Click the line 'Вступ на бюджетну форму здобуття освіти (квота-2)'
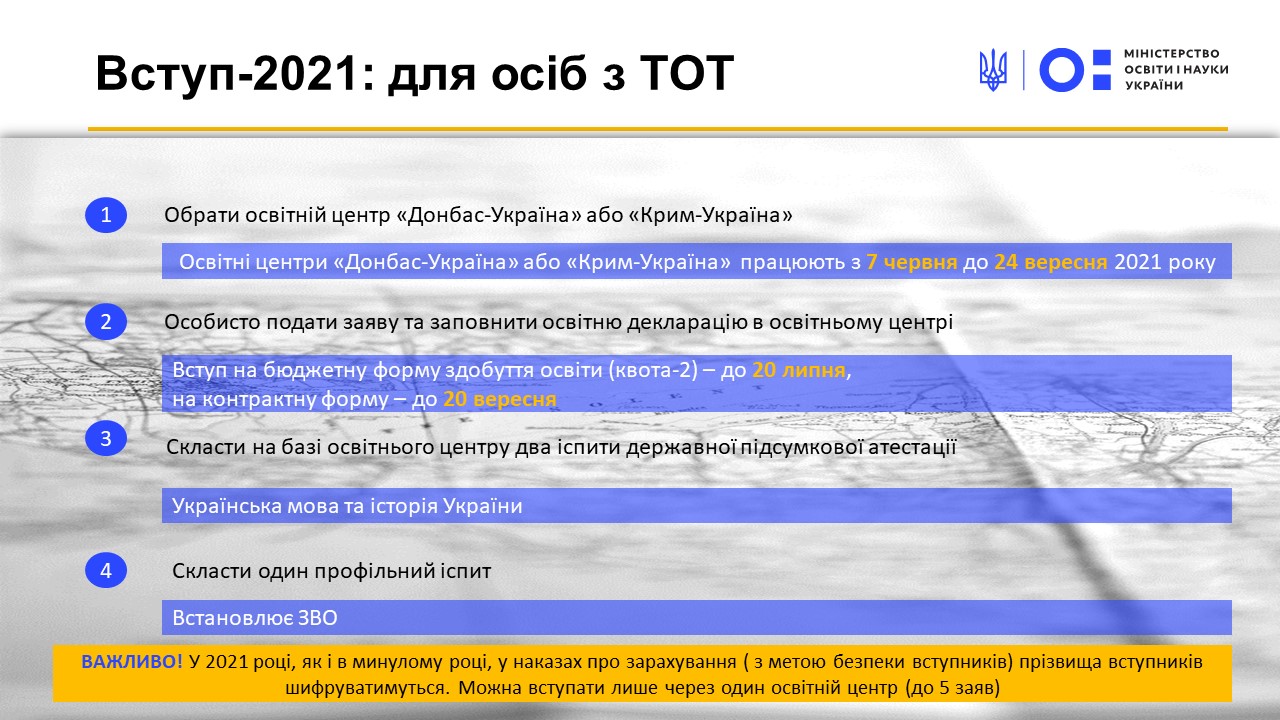The height and width of the screenshot is (720, 1280). tap(512, 371)
